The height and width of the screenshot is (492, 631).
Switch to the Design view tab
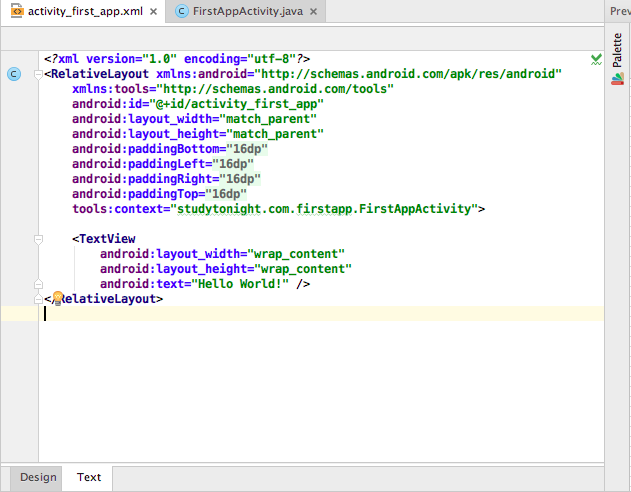[x=38, y=477]
